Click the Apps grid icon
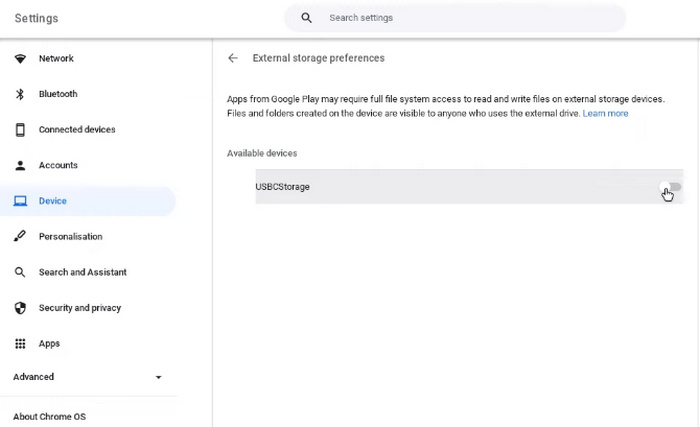Screen dimensions: 700x427 [x=20, y=343]
